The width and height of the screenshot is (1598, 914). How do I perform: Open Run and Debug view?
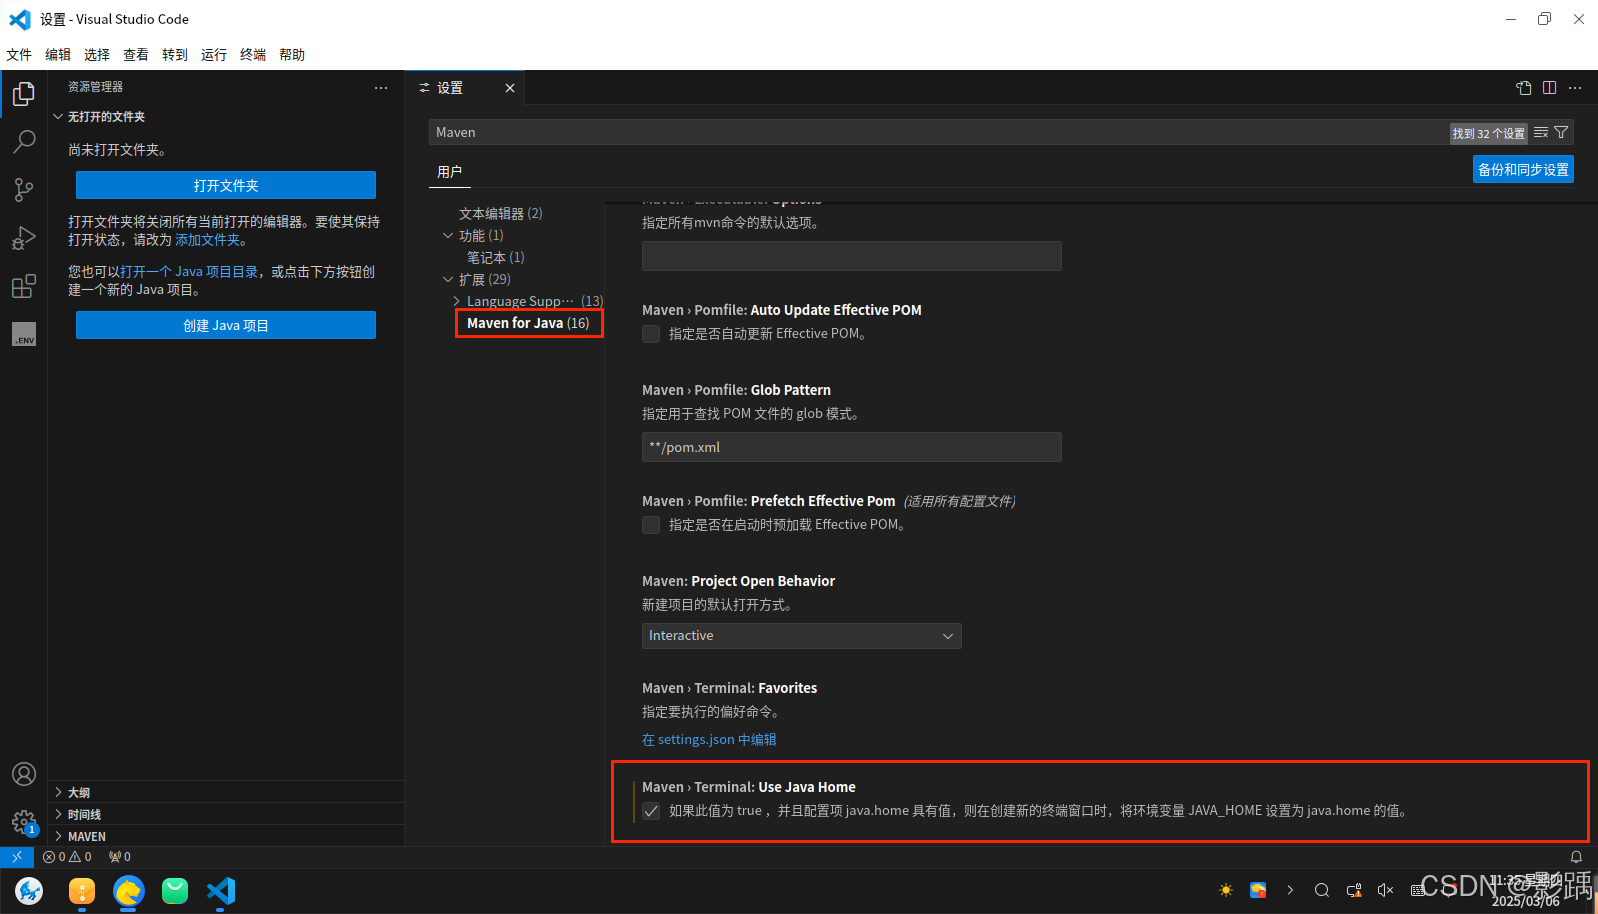(24, 238)
